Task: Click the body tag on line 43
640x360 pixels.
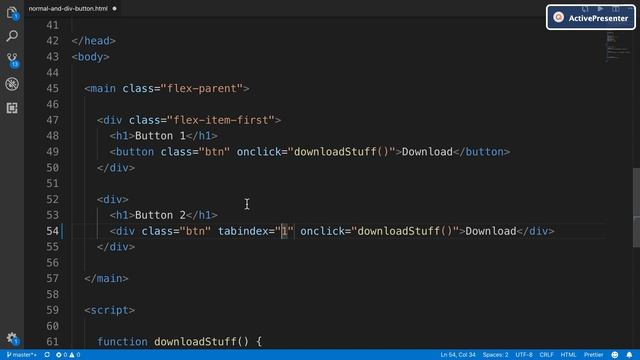Action: pos(91,57)
